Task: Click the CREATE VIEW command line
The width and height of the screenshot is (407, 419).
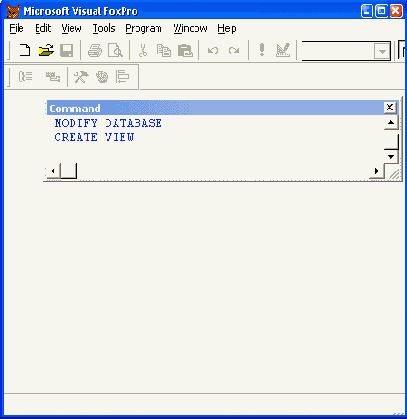Action: point(94,137)
